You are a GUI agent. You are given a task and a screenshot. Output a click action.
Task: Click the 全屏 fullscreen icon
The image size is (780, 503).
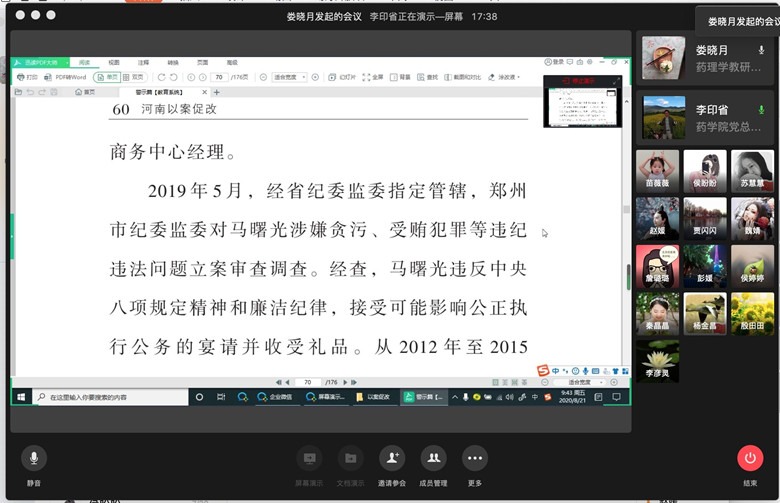pos(373,77)
